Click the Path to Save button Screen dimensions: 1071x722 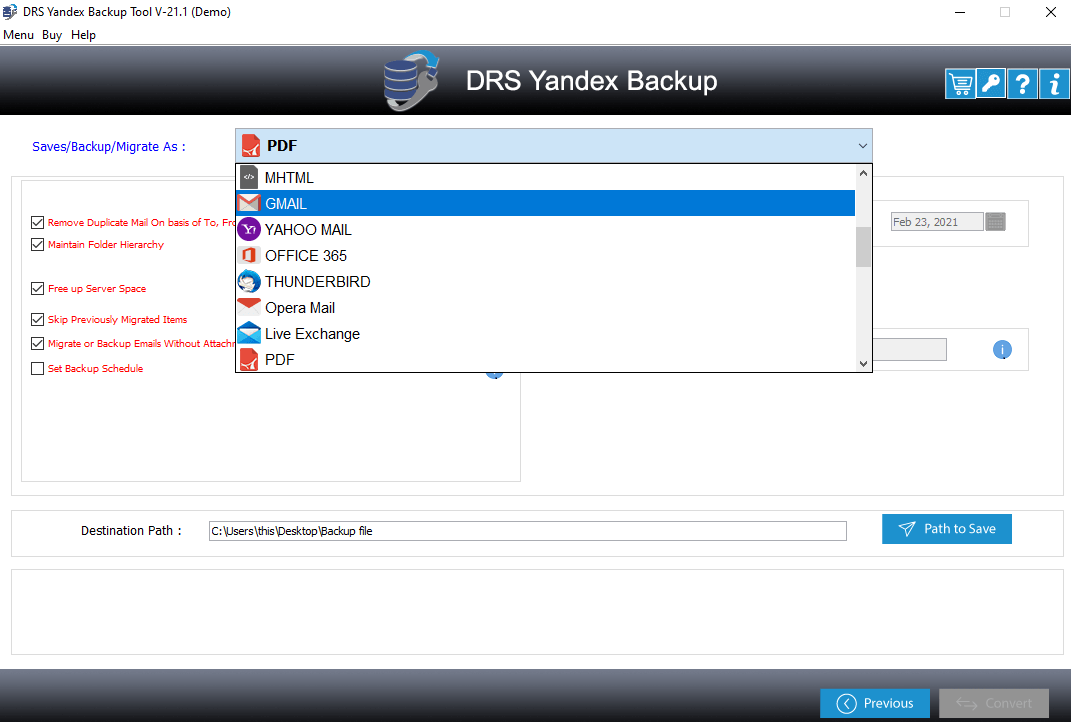tap(947, 529)
